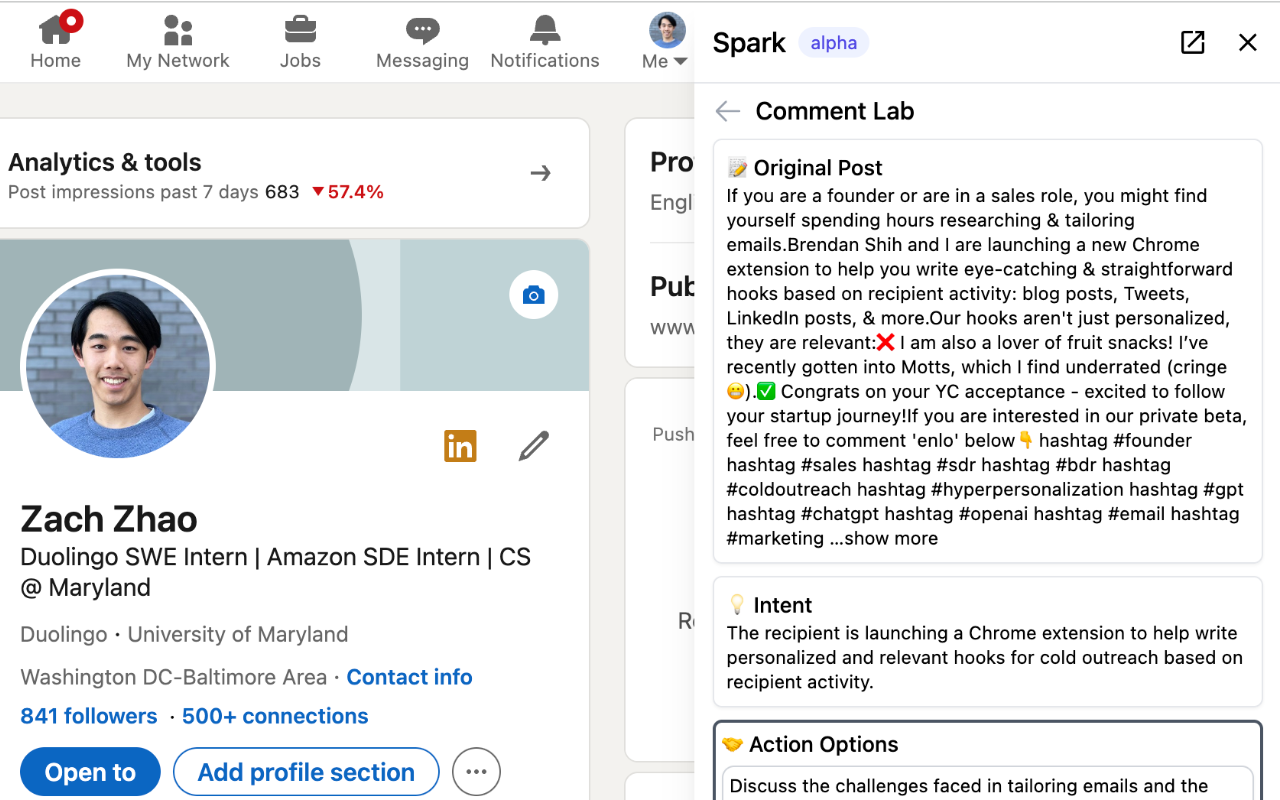Open Spark panel in new window

pos(1192,42)
